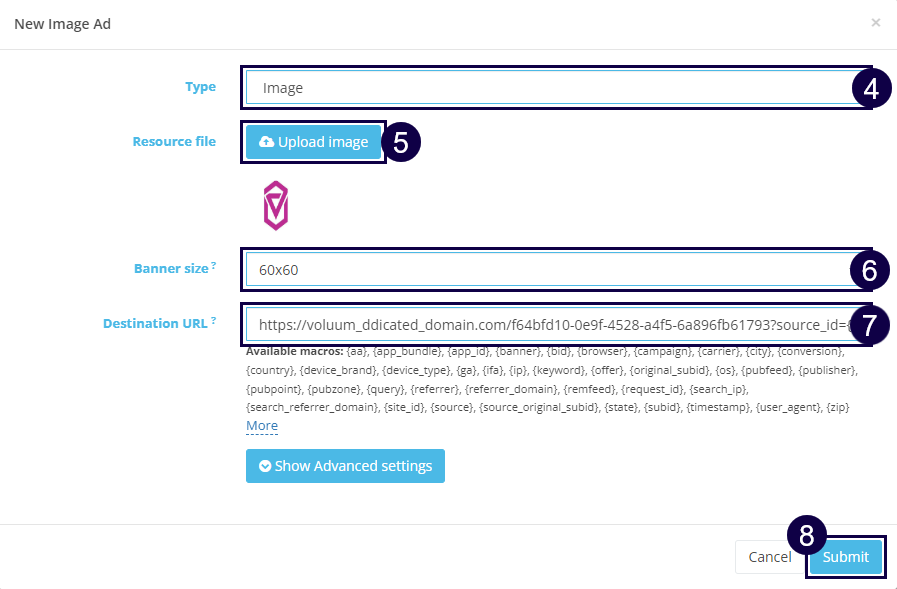Screen dimensions: 897x589
Task: Insert the {zip} macro
Action: (838, 406)
